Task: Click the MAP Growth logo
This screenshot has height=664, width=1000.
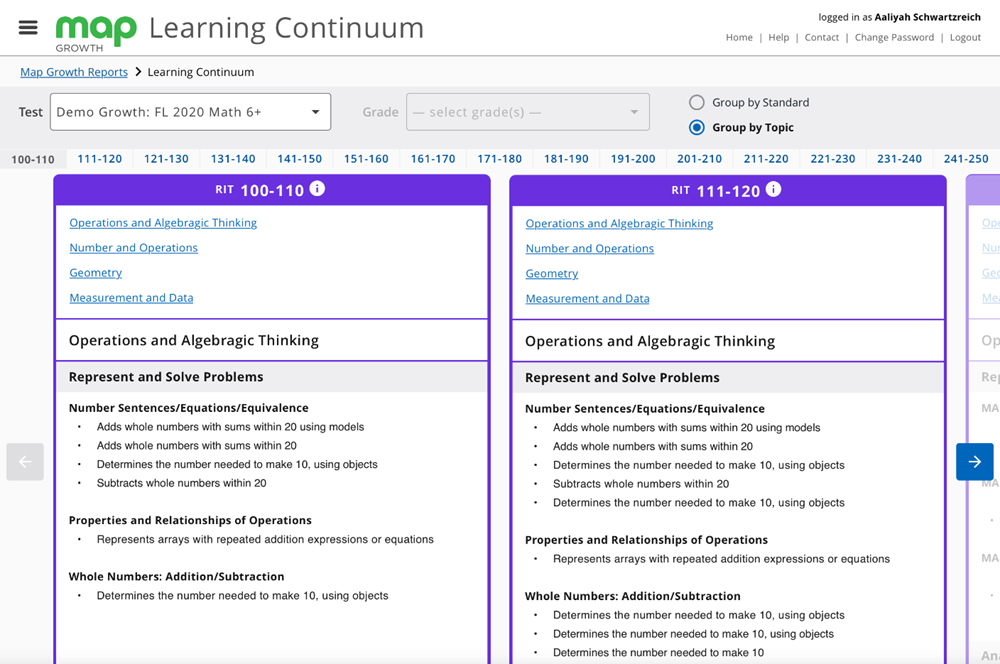Action: pos(96,33)
